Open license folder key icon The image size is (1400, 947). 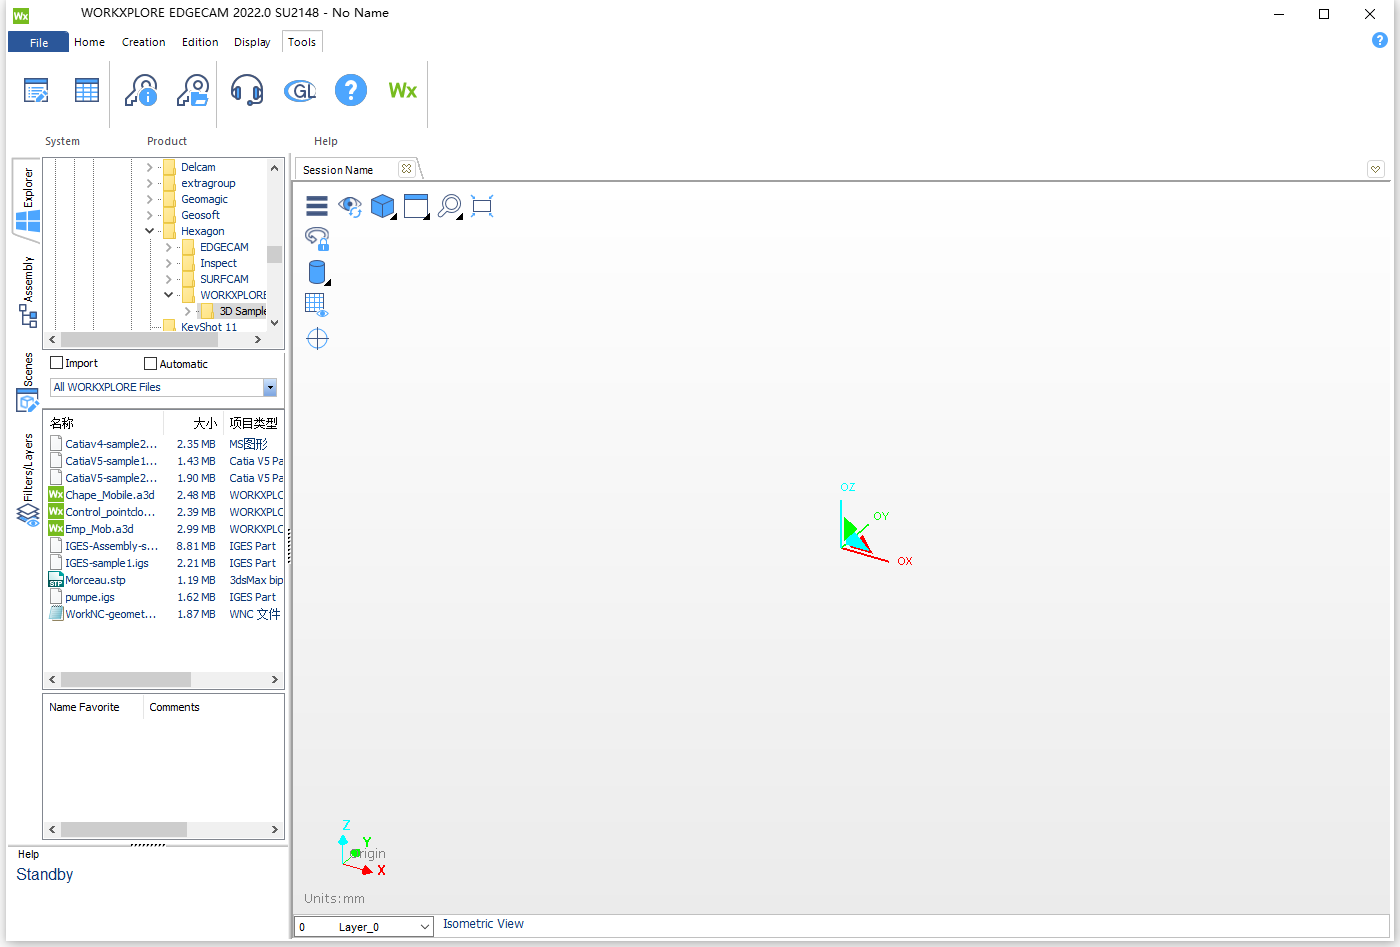pyautogui.click(x=193, y=91)
